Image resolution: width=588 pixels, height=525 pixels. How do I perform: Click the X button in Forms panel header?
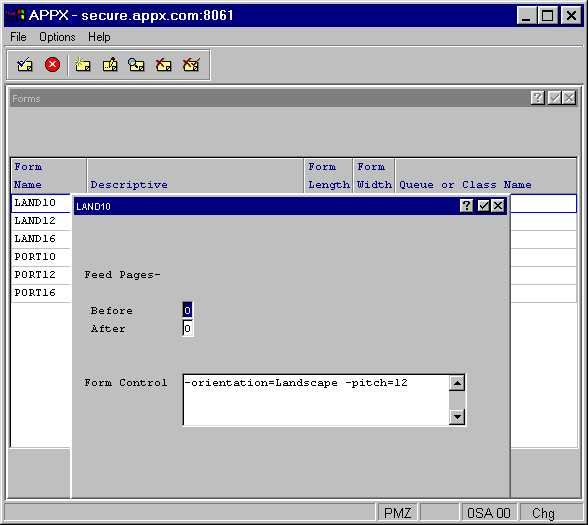point(569,98)
